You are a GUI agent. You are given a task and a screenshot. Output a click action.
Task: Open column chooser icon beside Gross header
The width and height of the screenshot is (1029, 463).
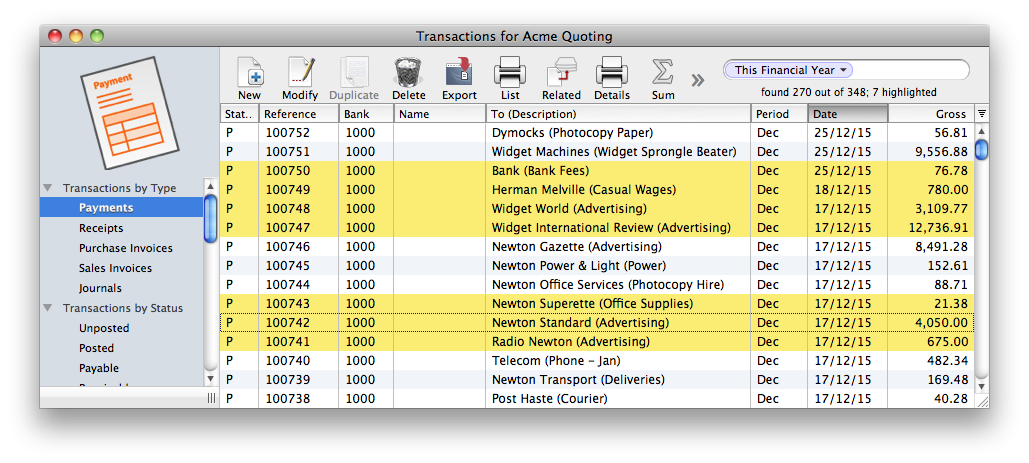click(x=982, y=113)
